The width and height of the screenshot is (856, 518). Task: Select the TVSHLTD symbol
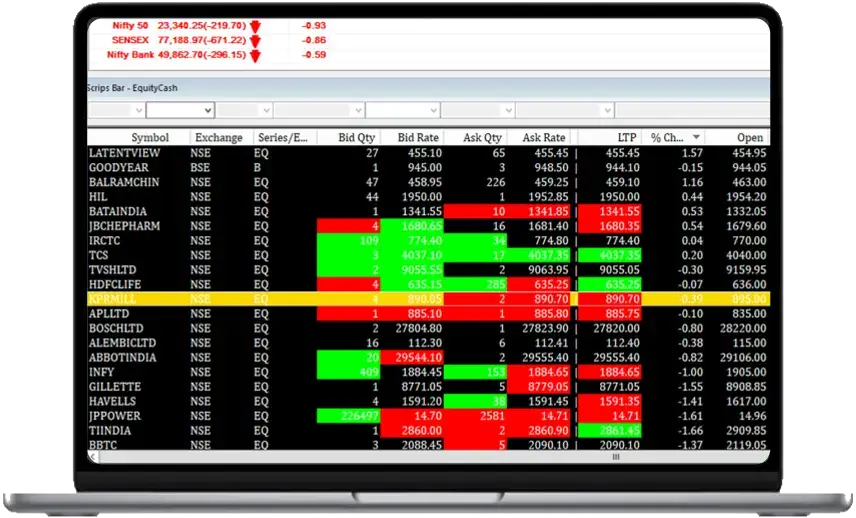coord(112,270)
